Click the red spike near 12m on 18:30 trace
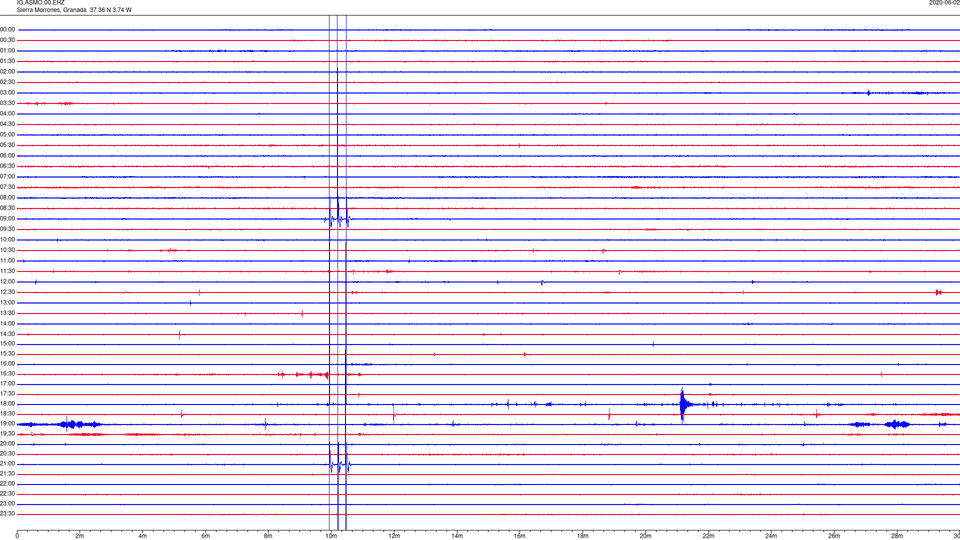 coord(394,414)
